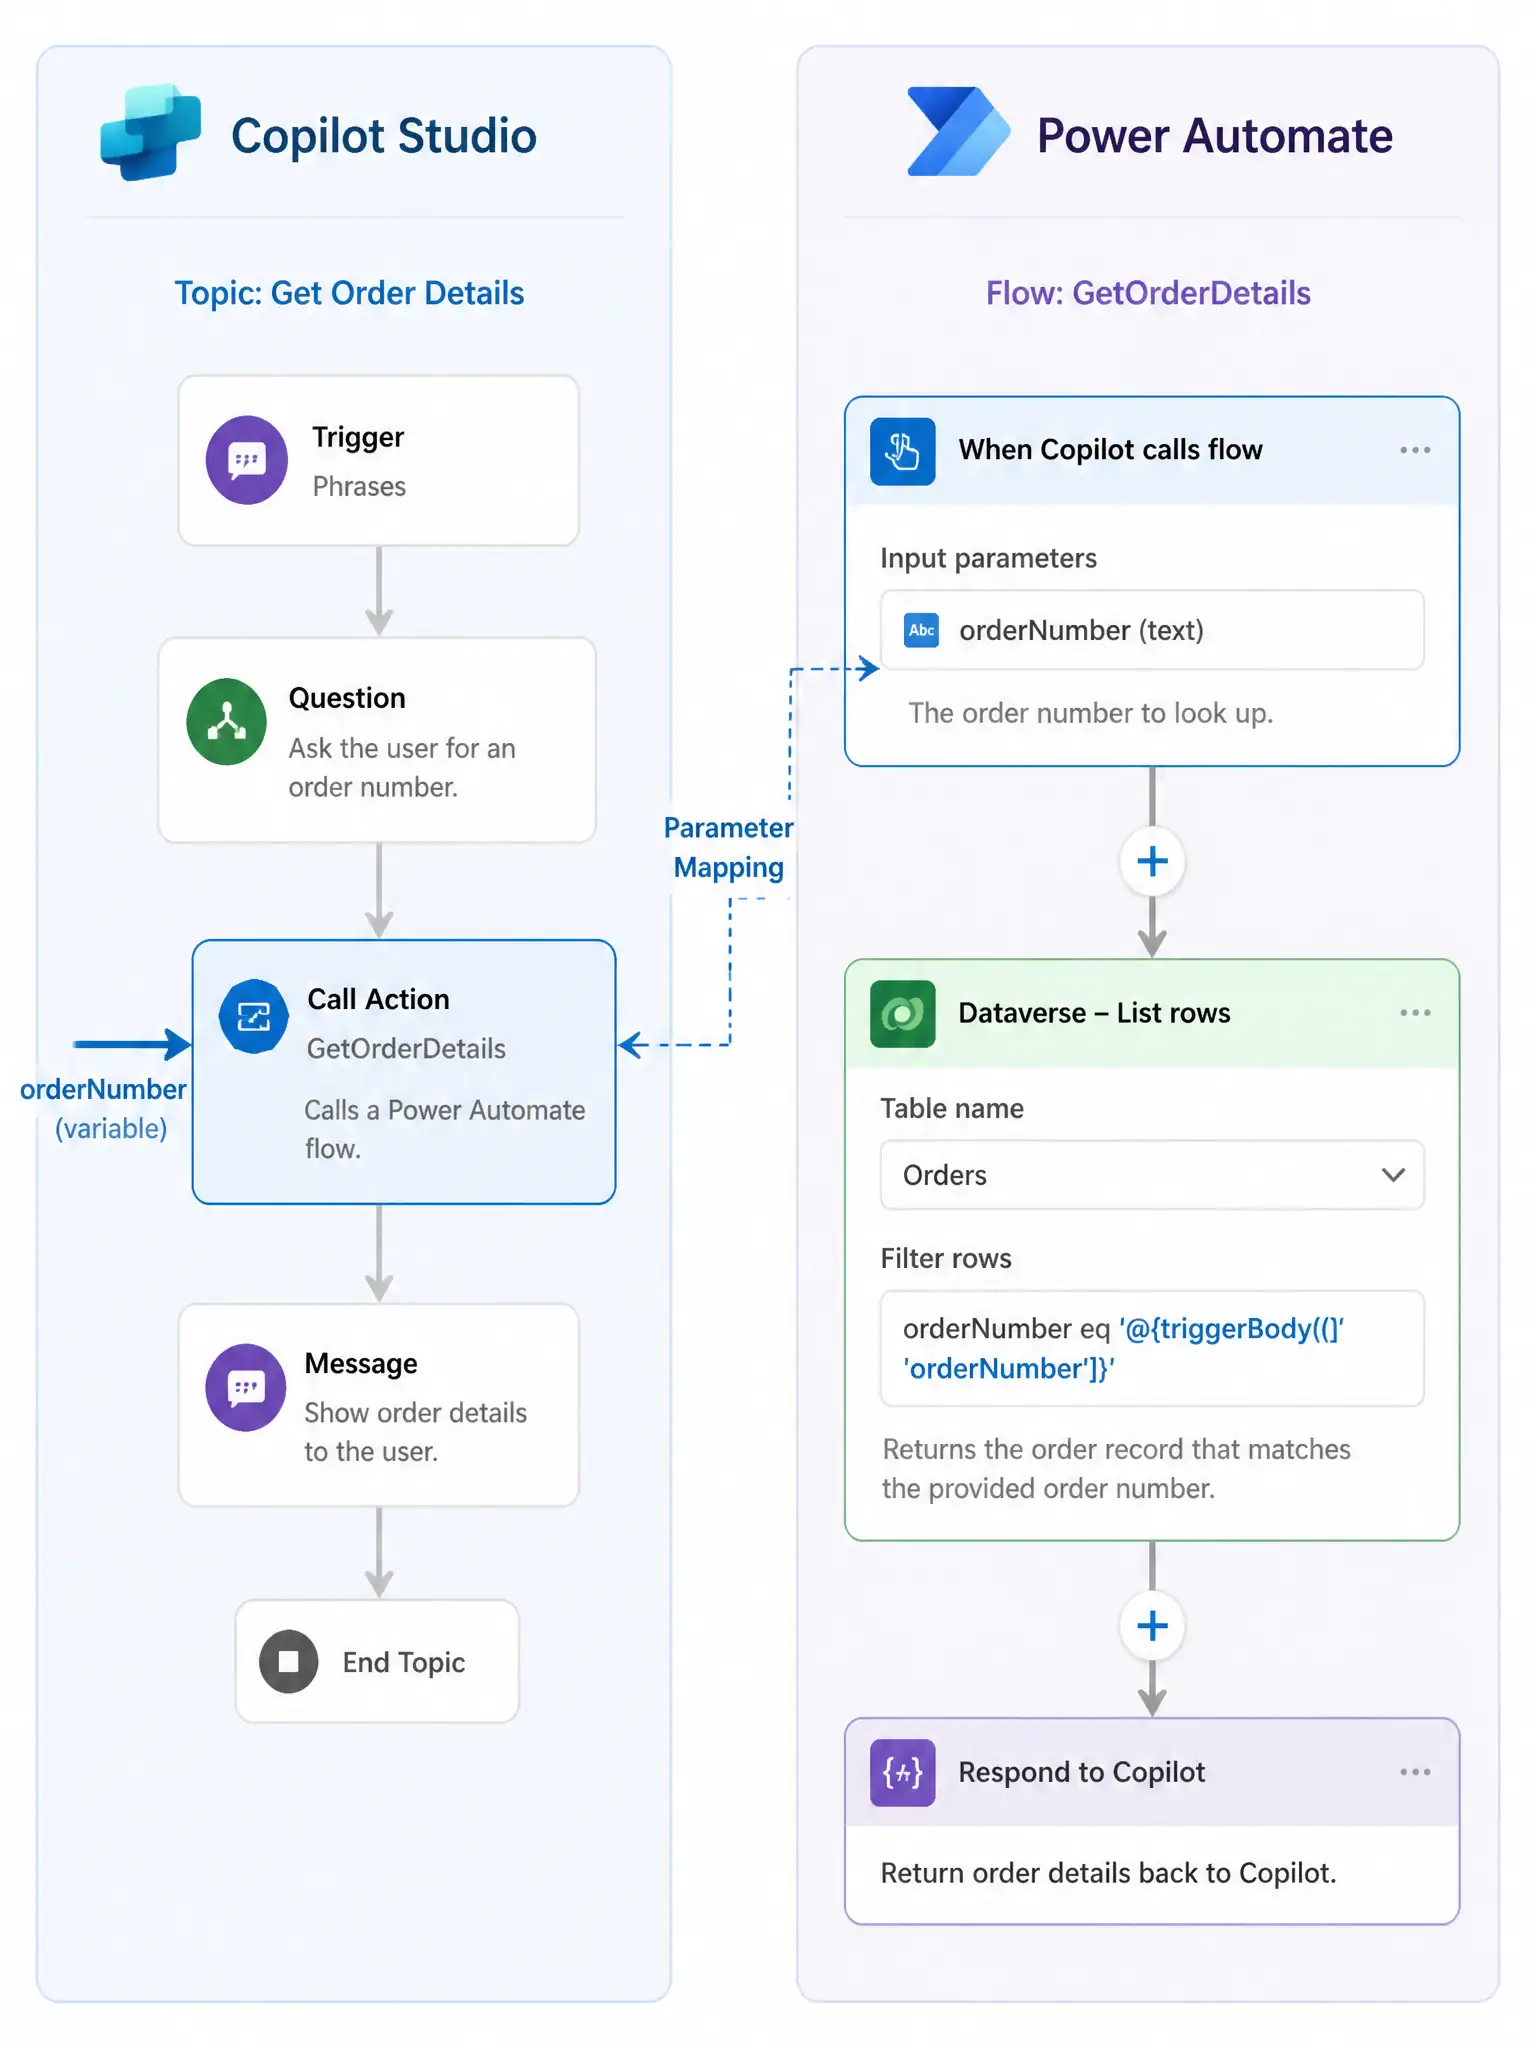Click 'Calls a Power Automate flow.' description

coord(445,1129)
